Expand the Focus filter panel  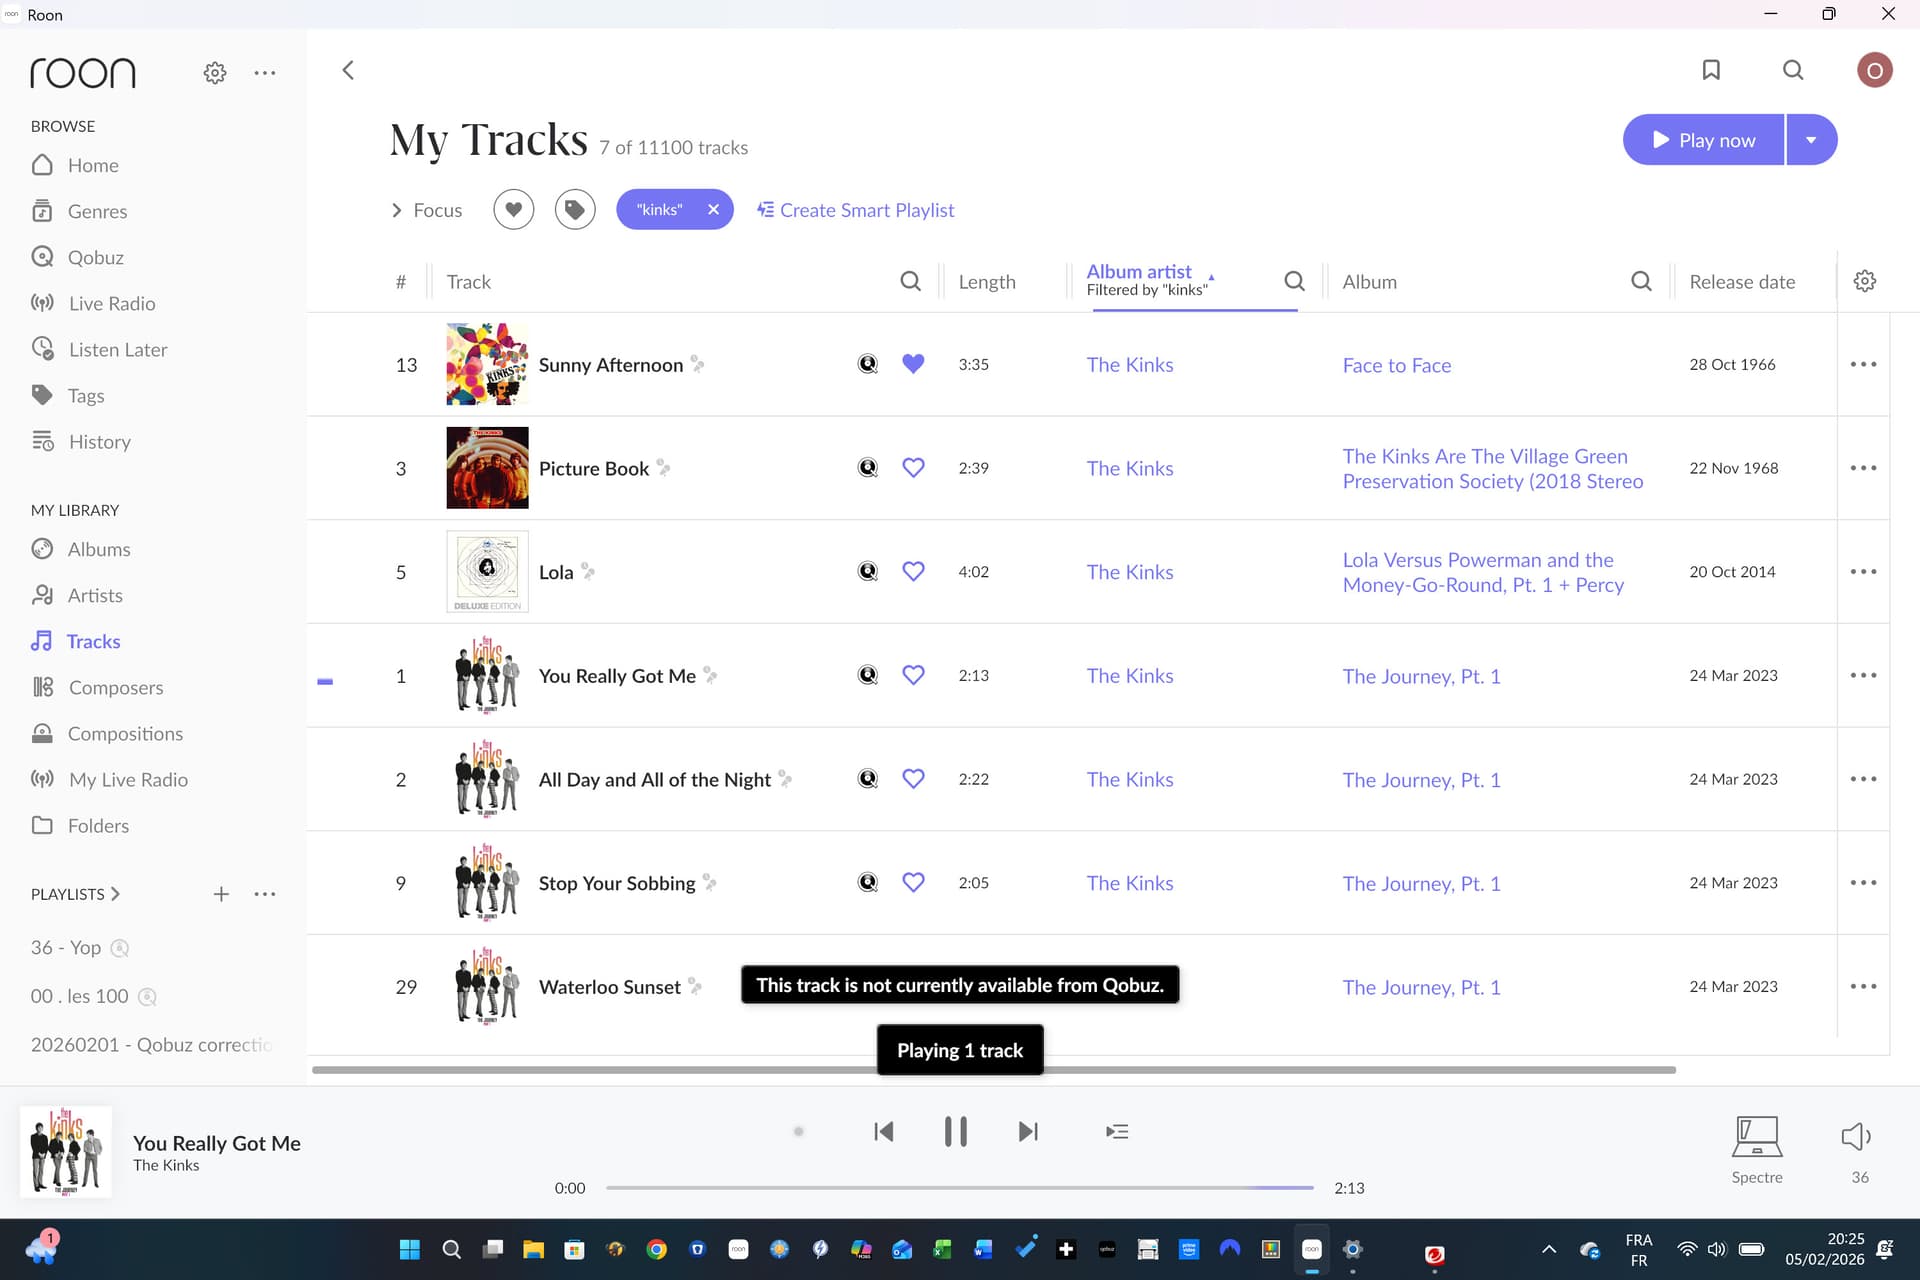pos(427,210)
